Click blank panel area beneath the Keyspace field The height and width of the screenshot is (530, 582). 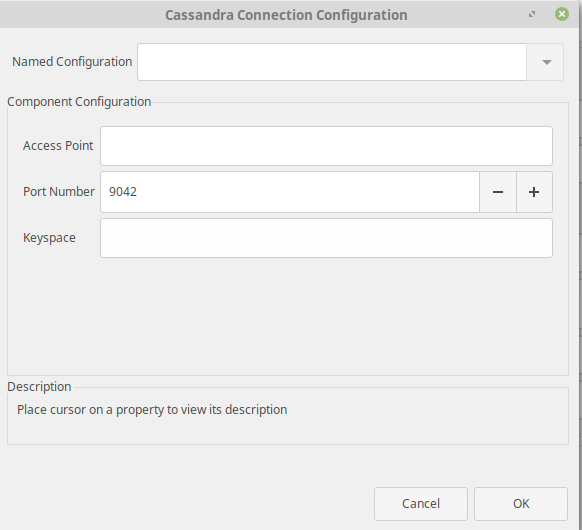click(288, 315)
